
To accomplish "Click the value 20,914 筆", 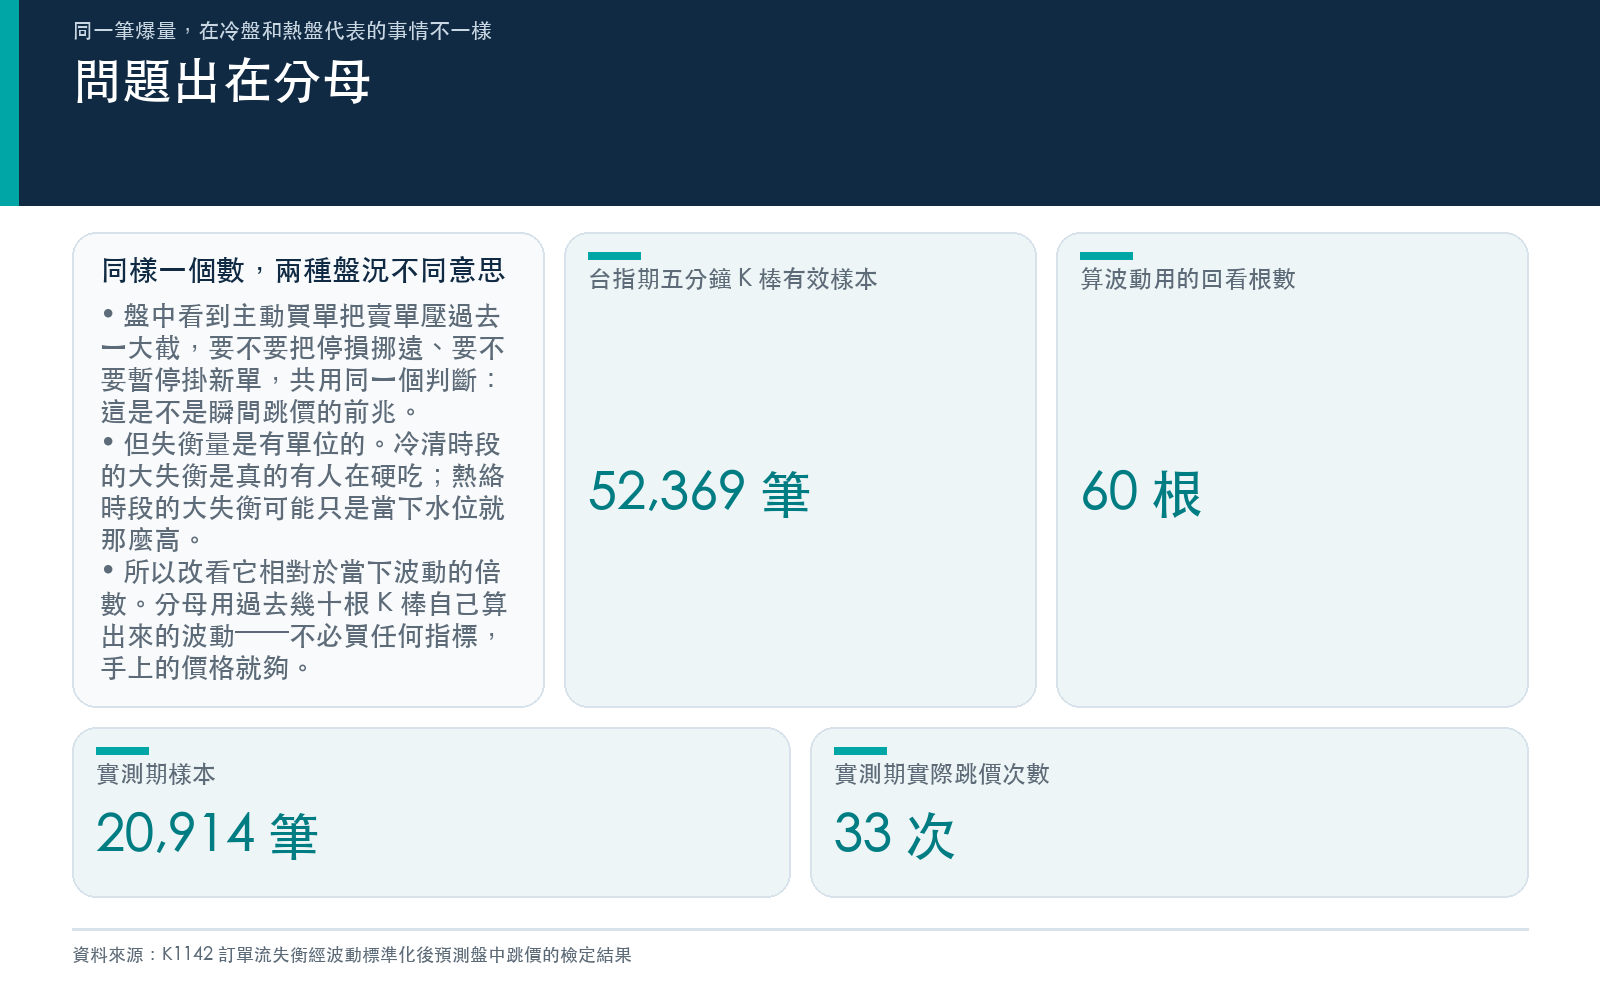I will (207, 834).
